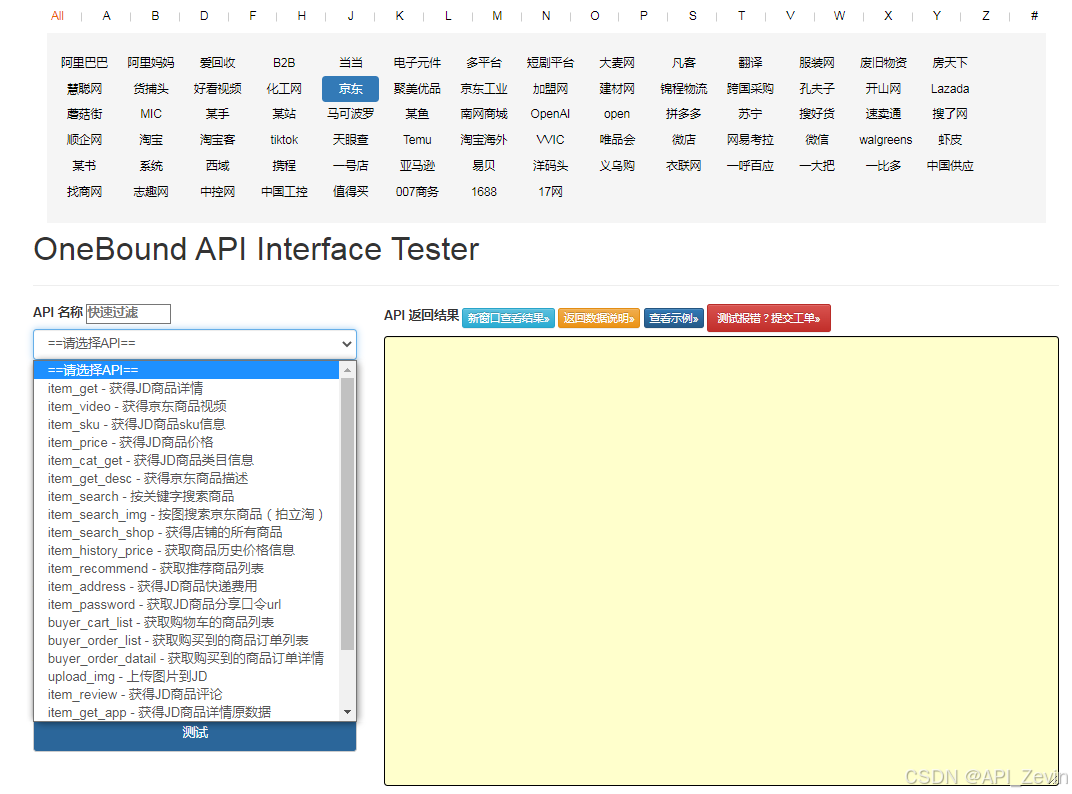Open the 京东工业 platform link
This screenshot has width=1072, height=794.
tap(483, 89)
